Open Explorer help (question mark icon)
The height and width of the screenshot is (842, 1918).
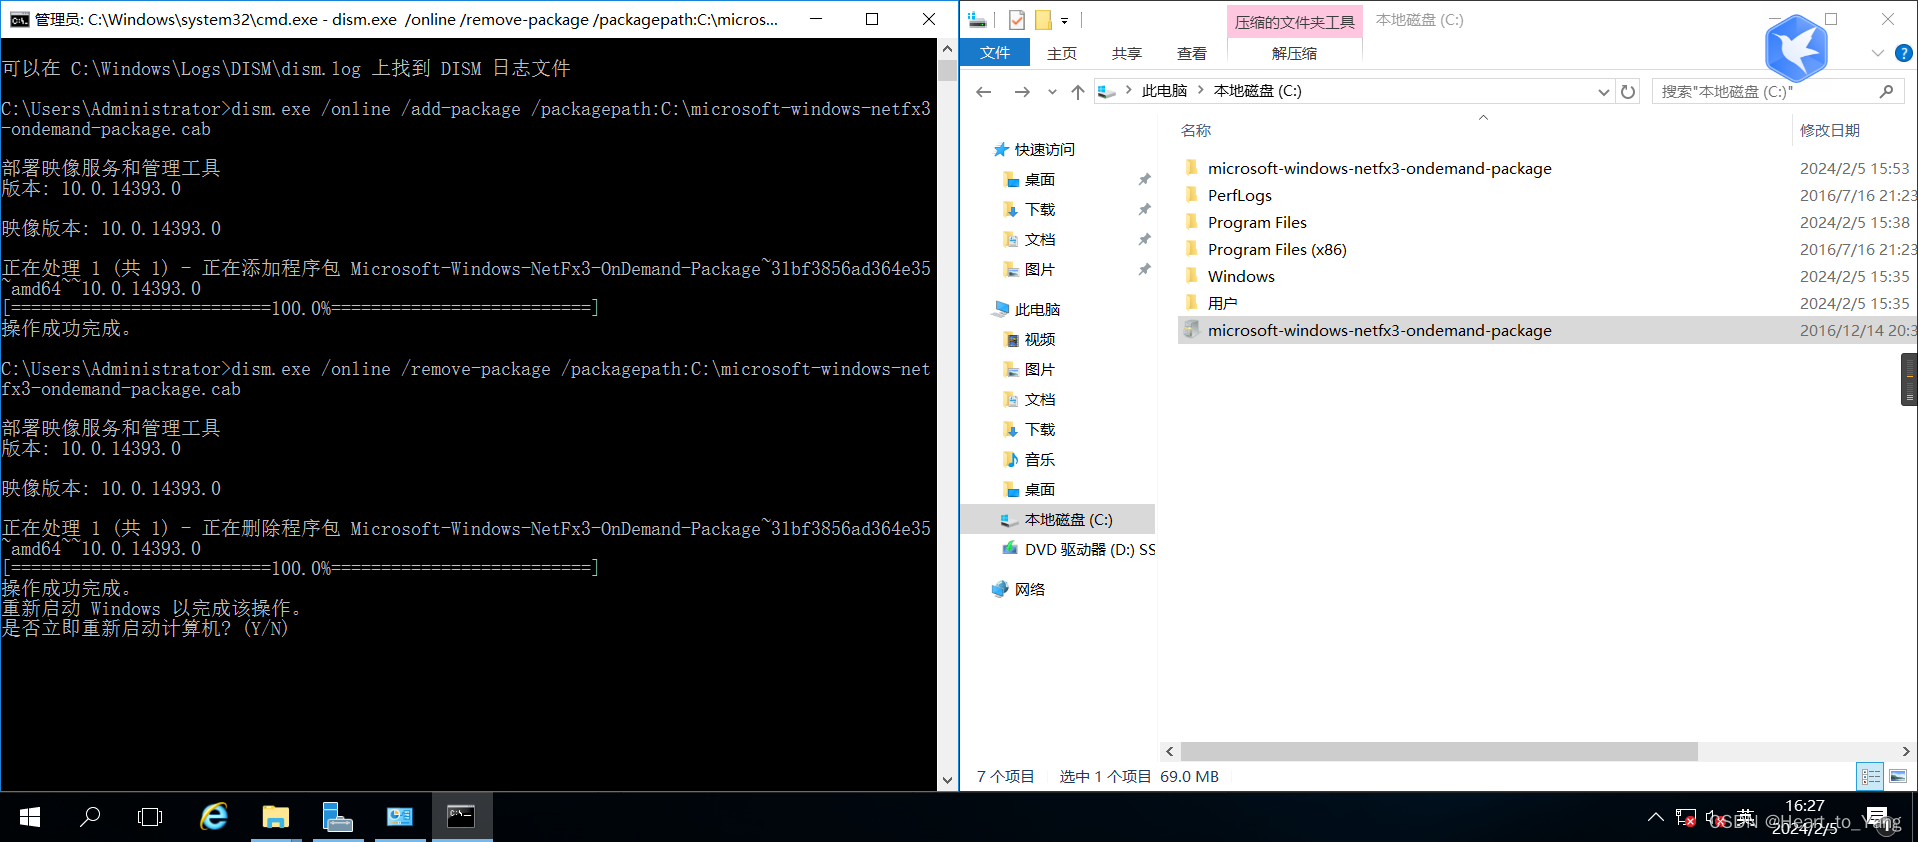(x=1904, y=53)
